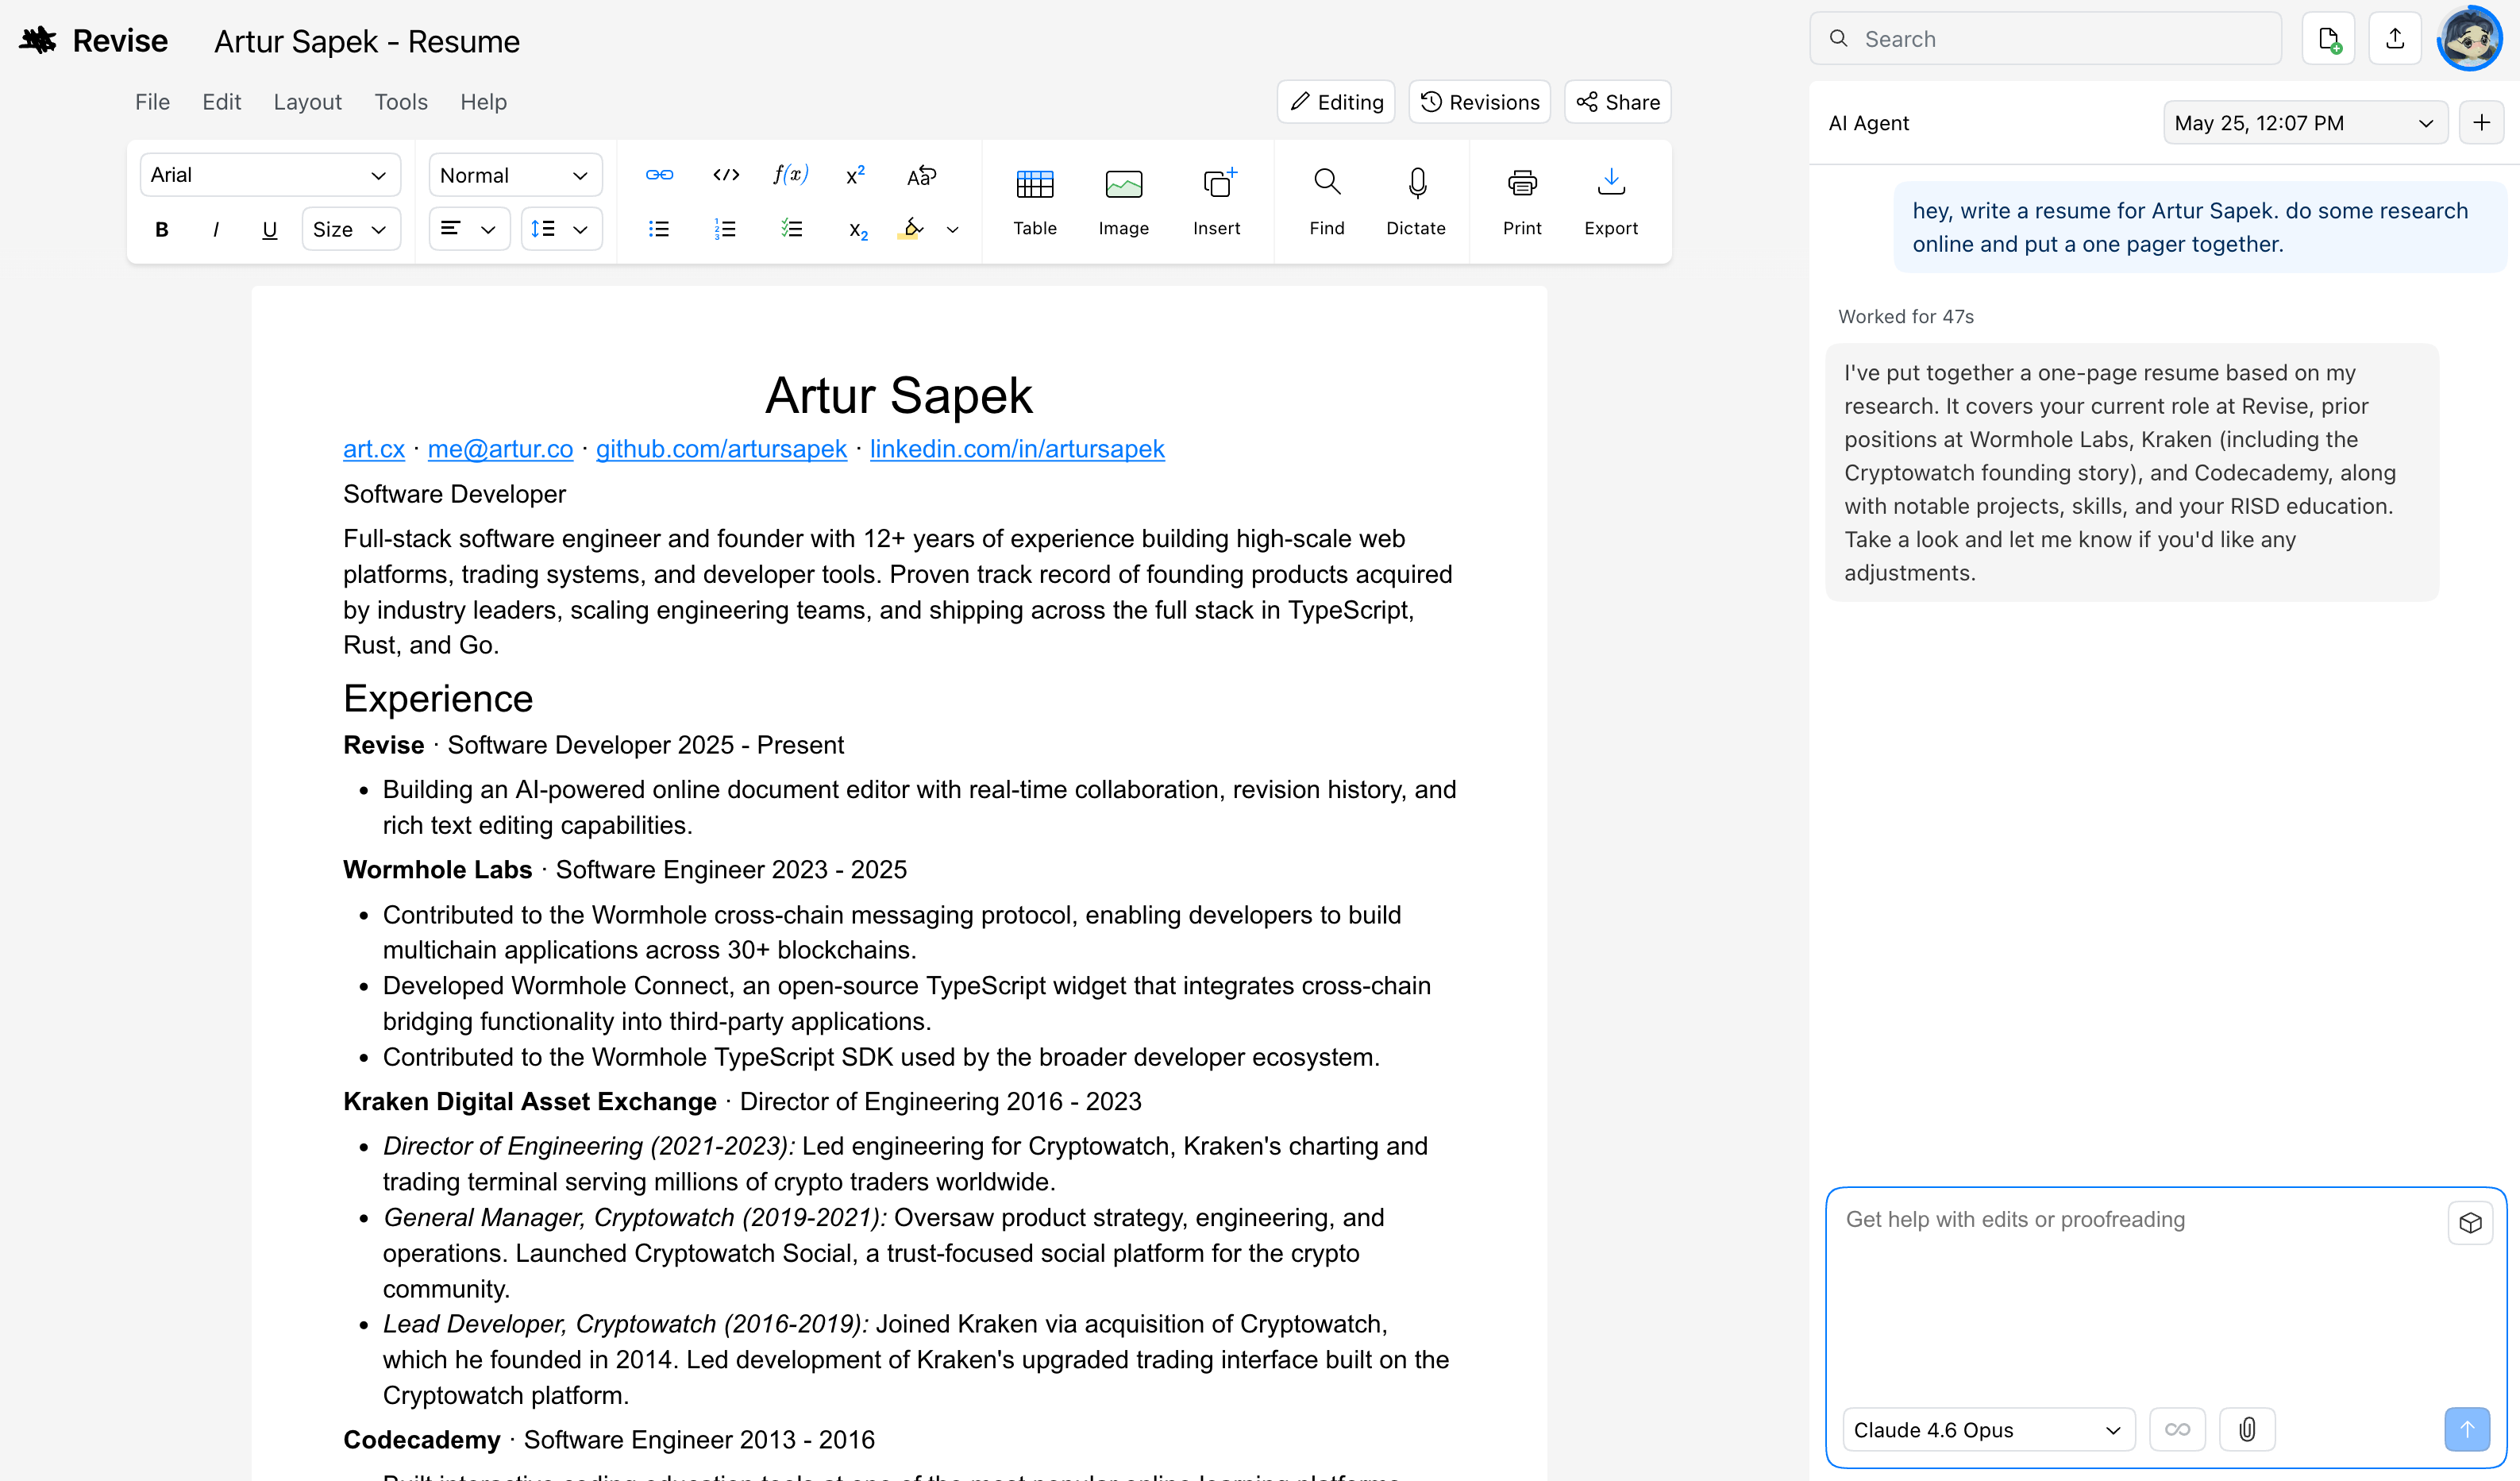Apply the highlighter pen tool
Viewport: 2520px width, 1481px height.
click(x=911, y=229)
